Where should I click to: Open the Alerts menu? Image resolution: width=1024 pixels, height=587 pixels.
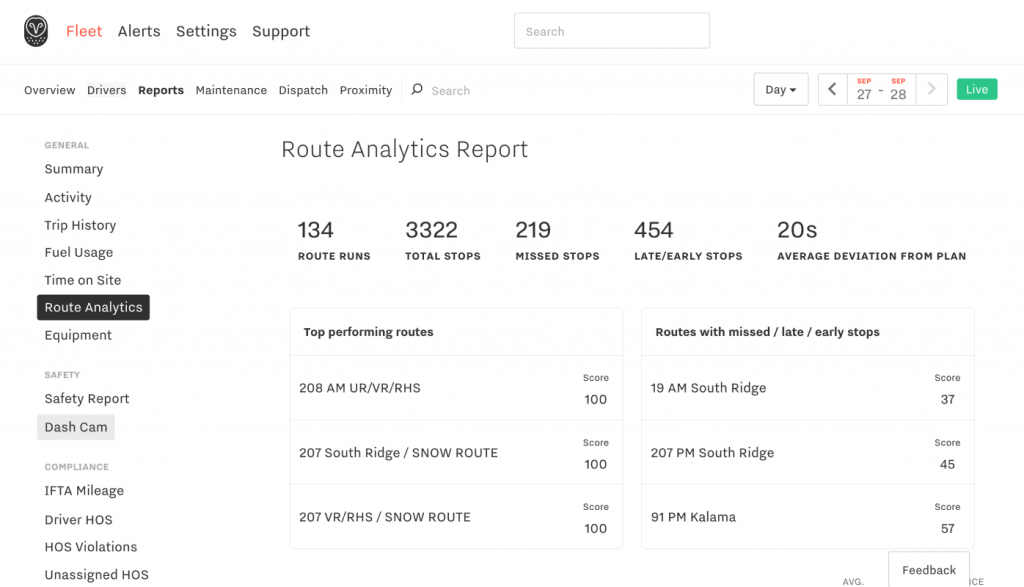139,31
